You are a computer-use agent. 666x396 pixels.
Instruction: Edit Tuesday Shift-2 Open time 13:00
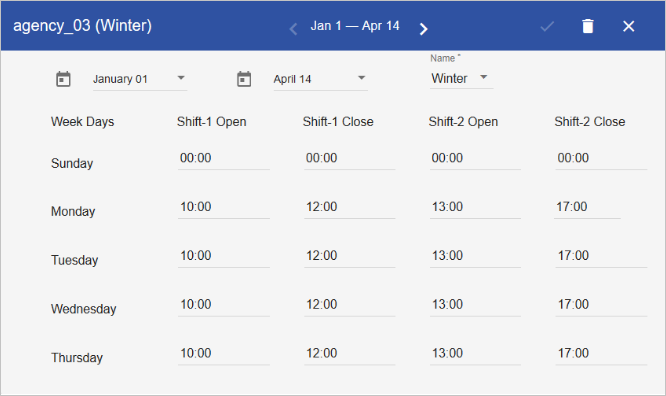pos(475,256)
